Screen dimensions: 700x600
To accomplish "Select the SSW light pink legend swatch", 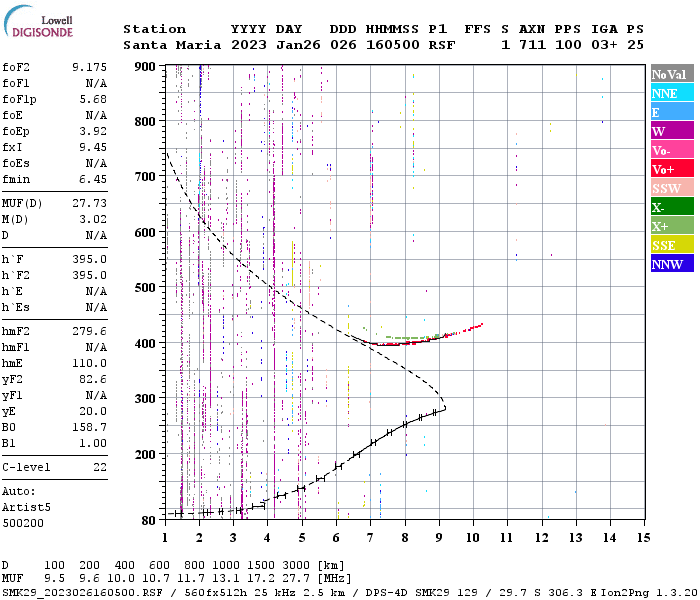I will (x=672, y=188).
